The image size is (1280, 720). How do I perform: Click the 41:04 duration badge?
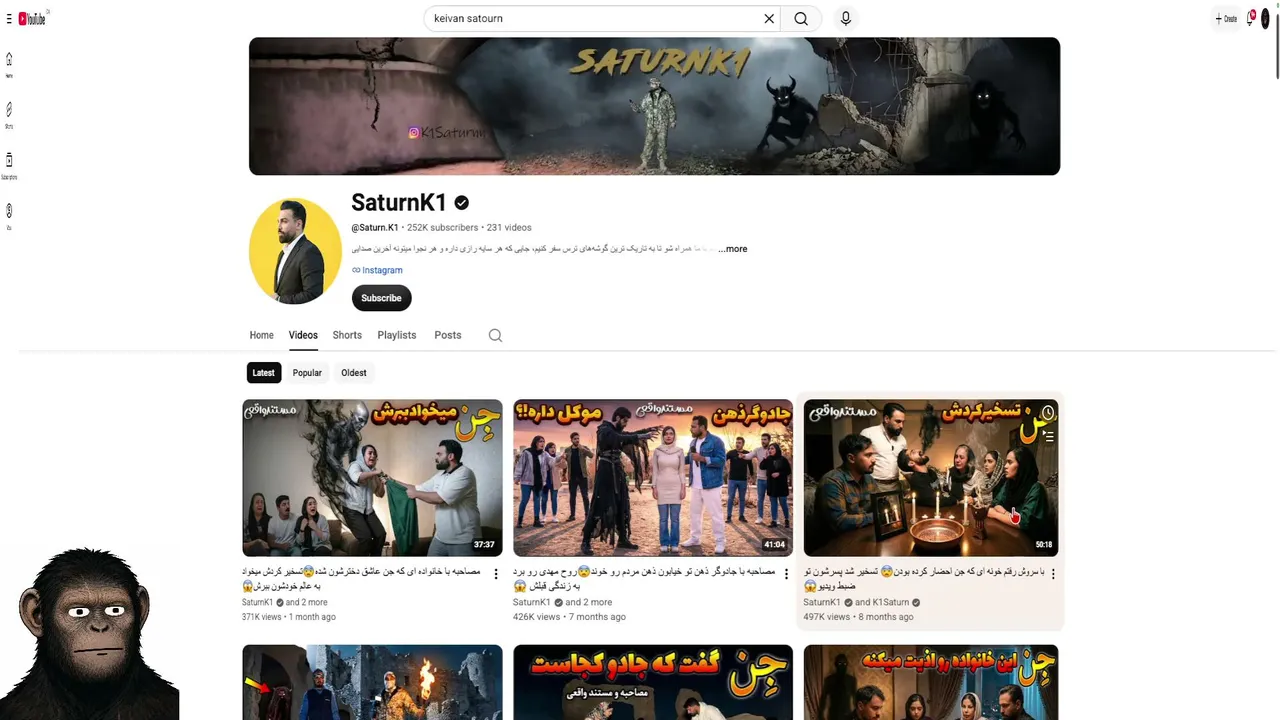[774, 545]
